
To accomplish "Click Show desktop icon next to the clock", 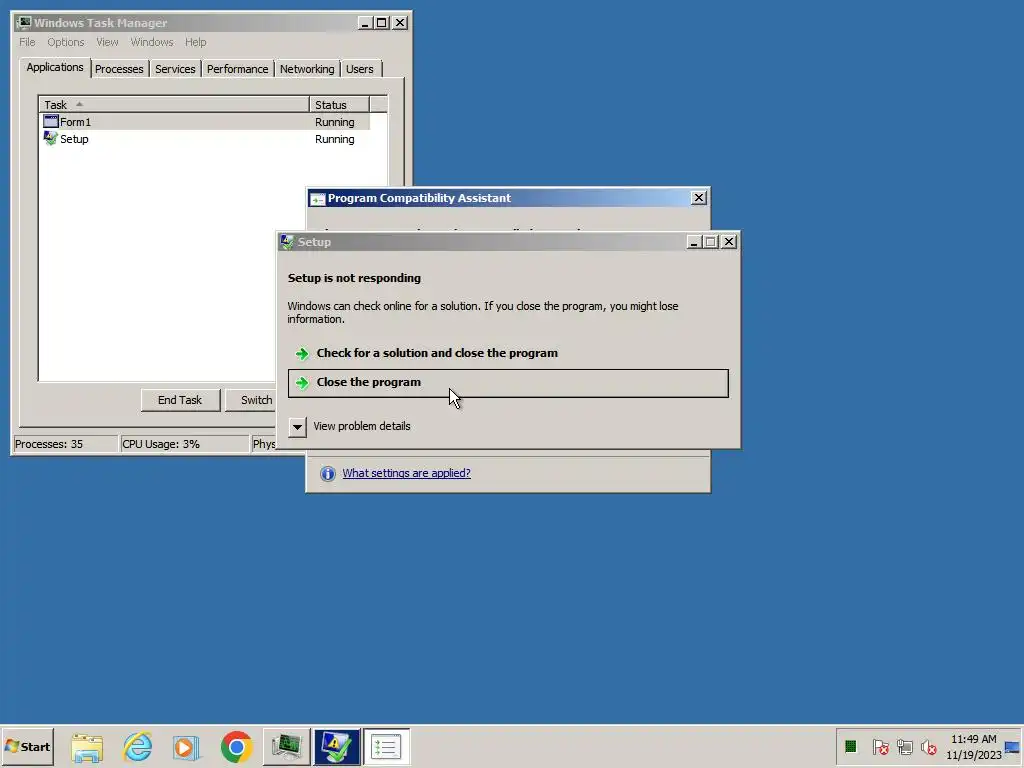I will (1012, 747).
